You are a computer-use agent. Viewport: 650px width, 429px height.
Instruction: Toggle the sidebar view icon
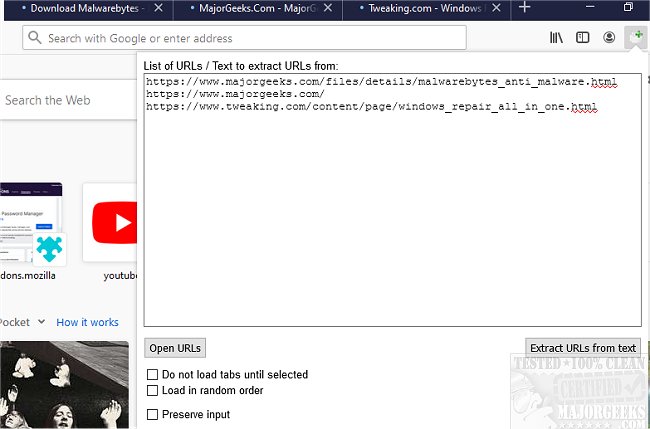582,38
